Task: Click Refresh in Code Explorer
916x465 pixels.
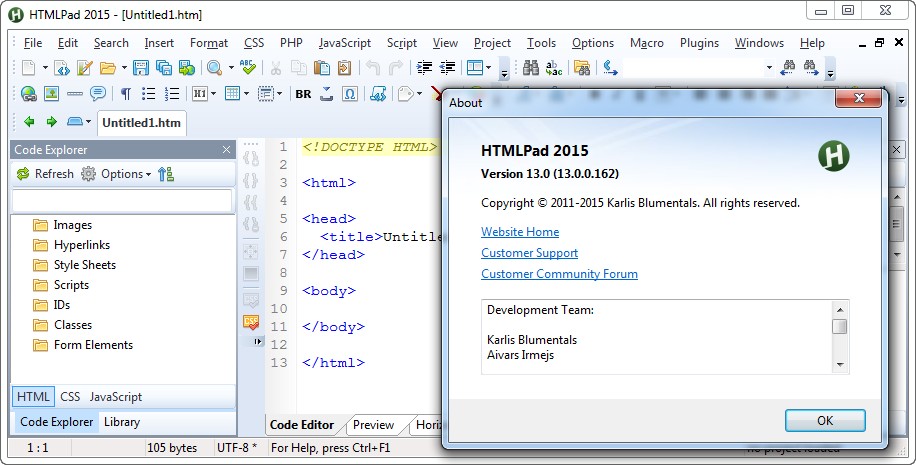Action: point(46,174)
